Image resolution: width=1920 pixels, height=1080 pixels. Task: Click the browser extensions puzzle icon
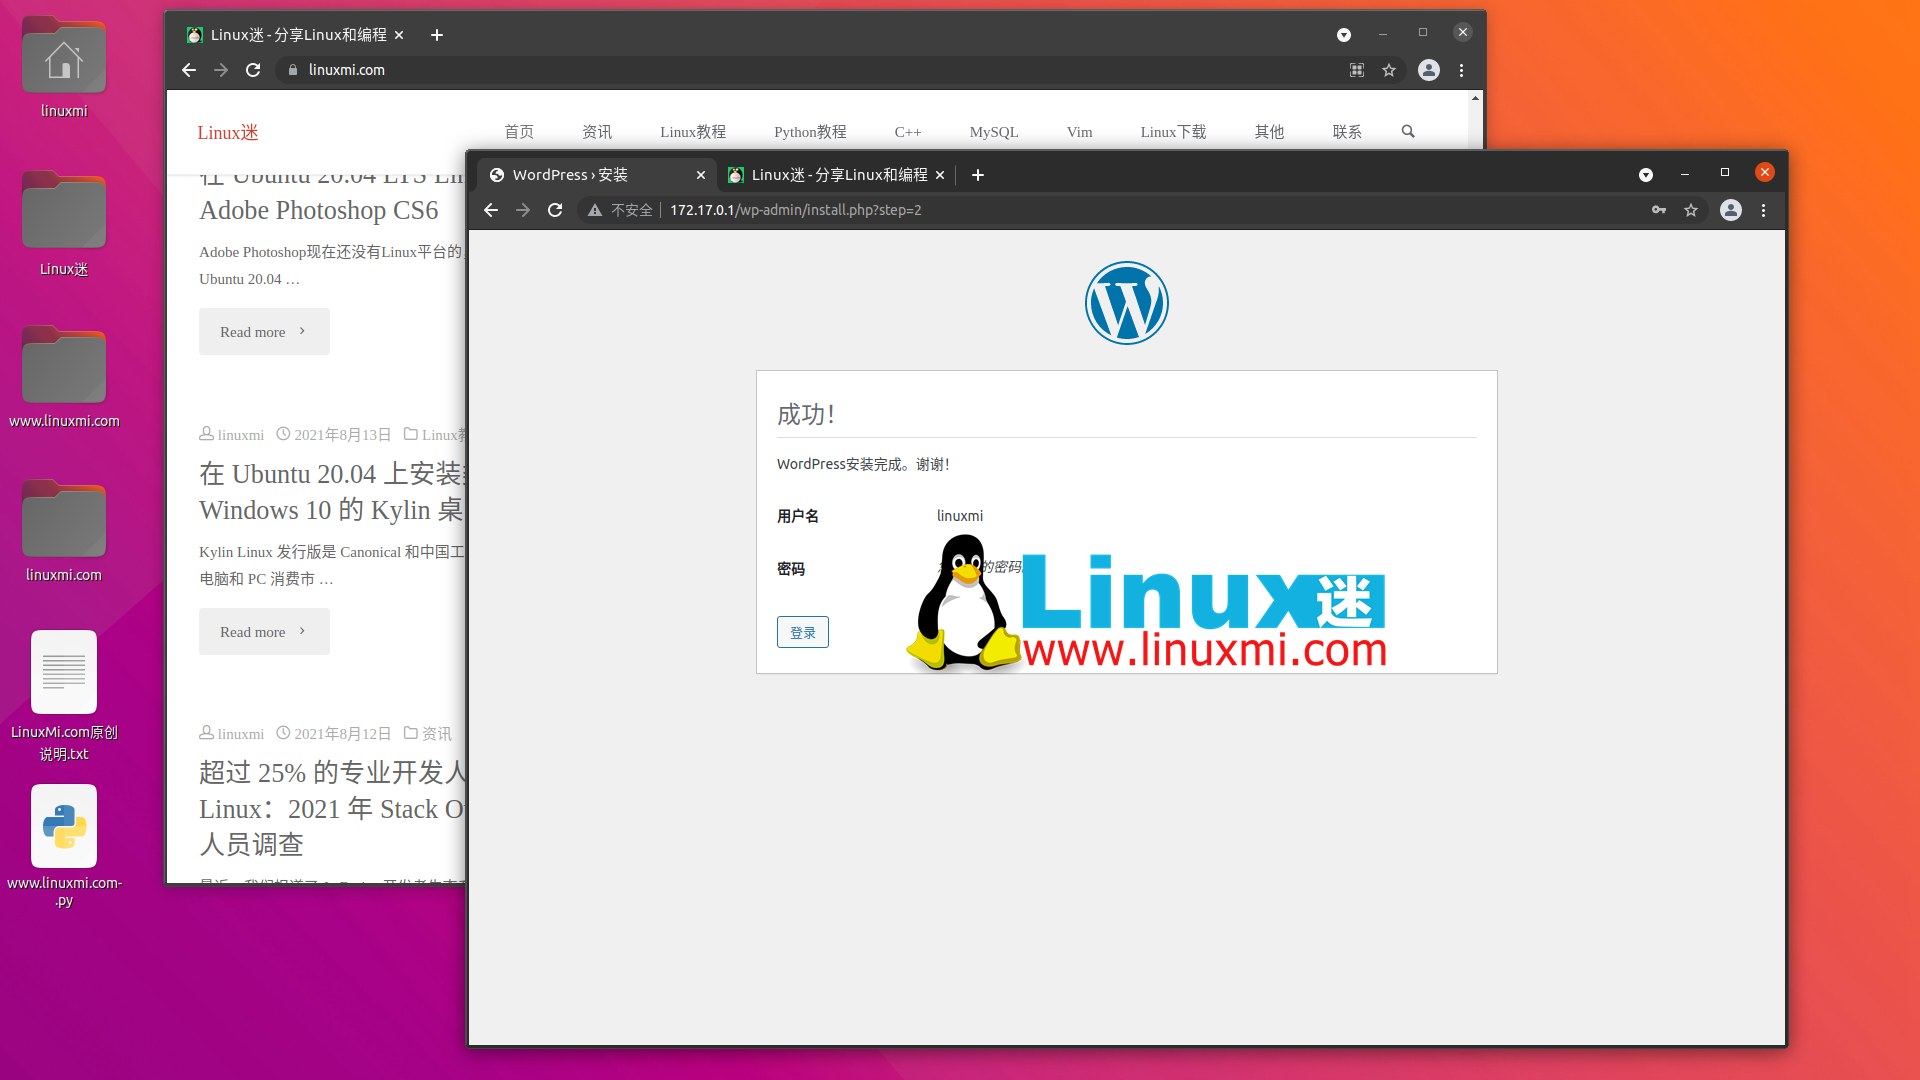click(1357, 70)
